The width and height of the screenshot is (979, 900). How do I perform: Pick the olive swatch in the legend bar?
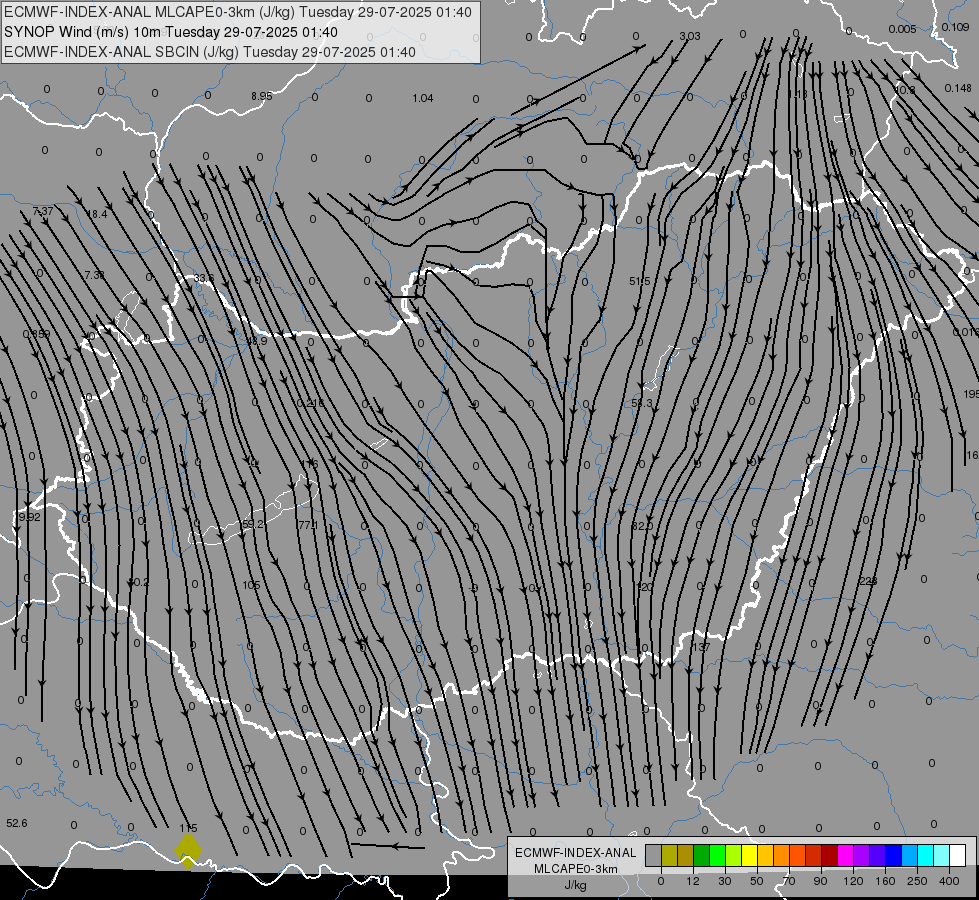pyautogui.click(x=669, y=856)
